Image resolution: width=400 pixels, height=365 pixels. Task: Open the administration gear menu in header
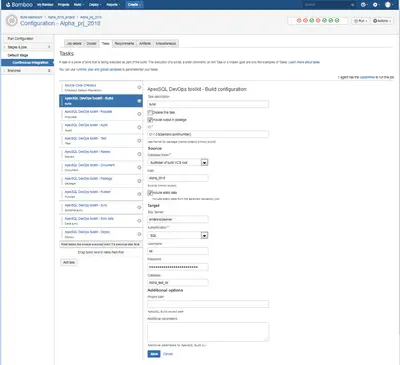[x=376, y=5]
